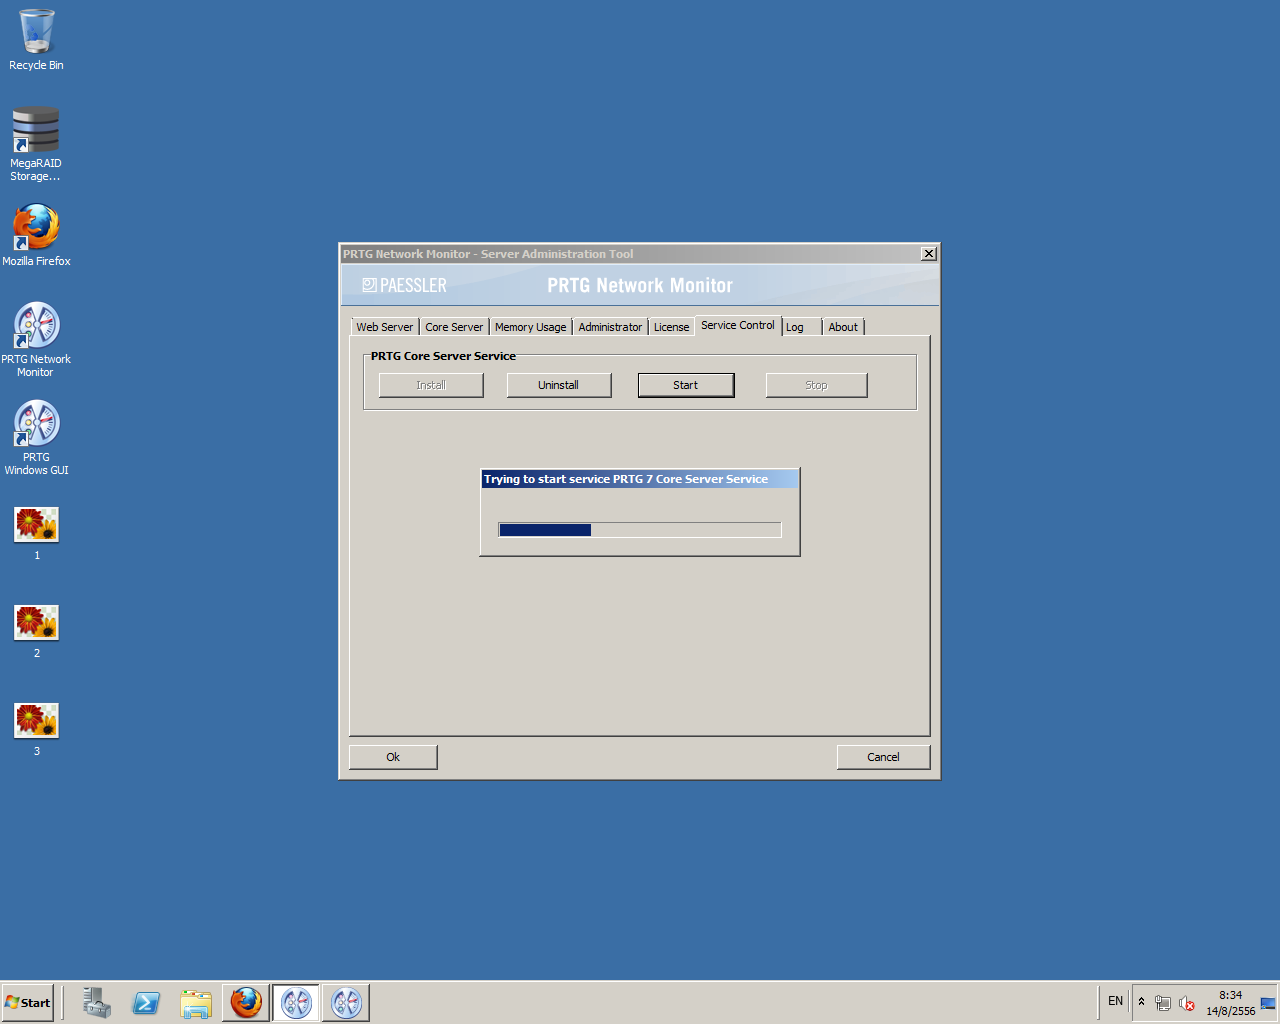This screenshot has width=1280, height=1024.
Task: Click the grayed-out Install button
Action: pos(431,385)
